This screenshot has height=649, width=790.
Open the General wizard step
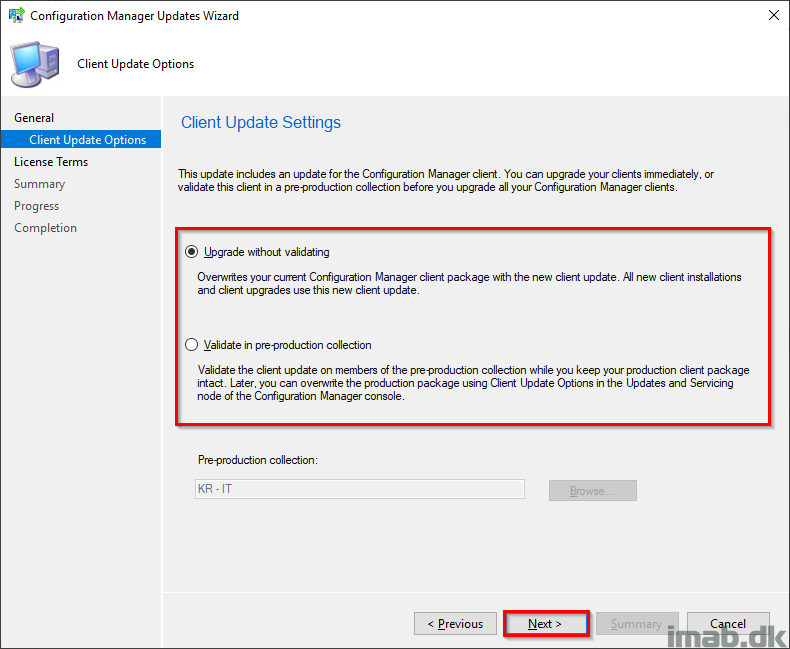click(x=34, y=118)
